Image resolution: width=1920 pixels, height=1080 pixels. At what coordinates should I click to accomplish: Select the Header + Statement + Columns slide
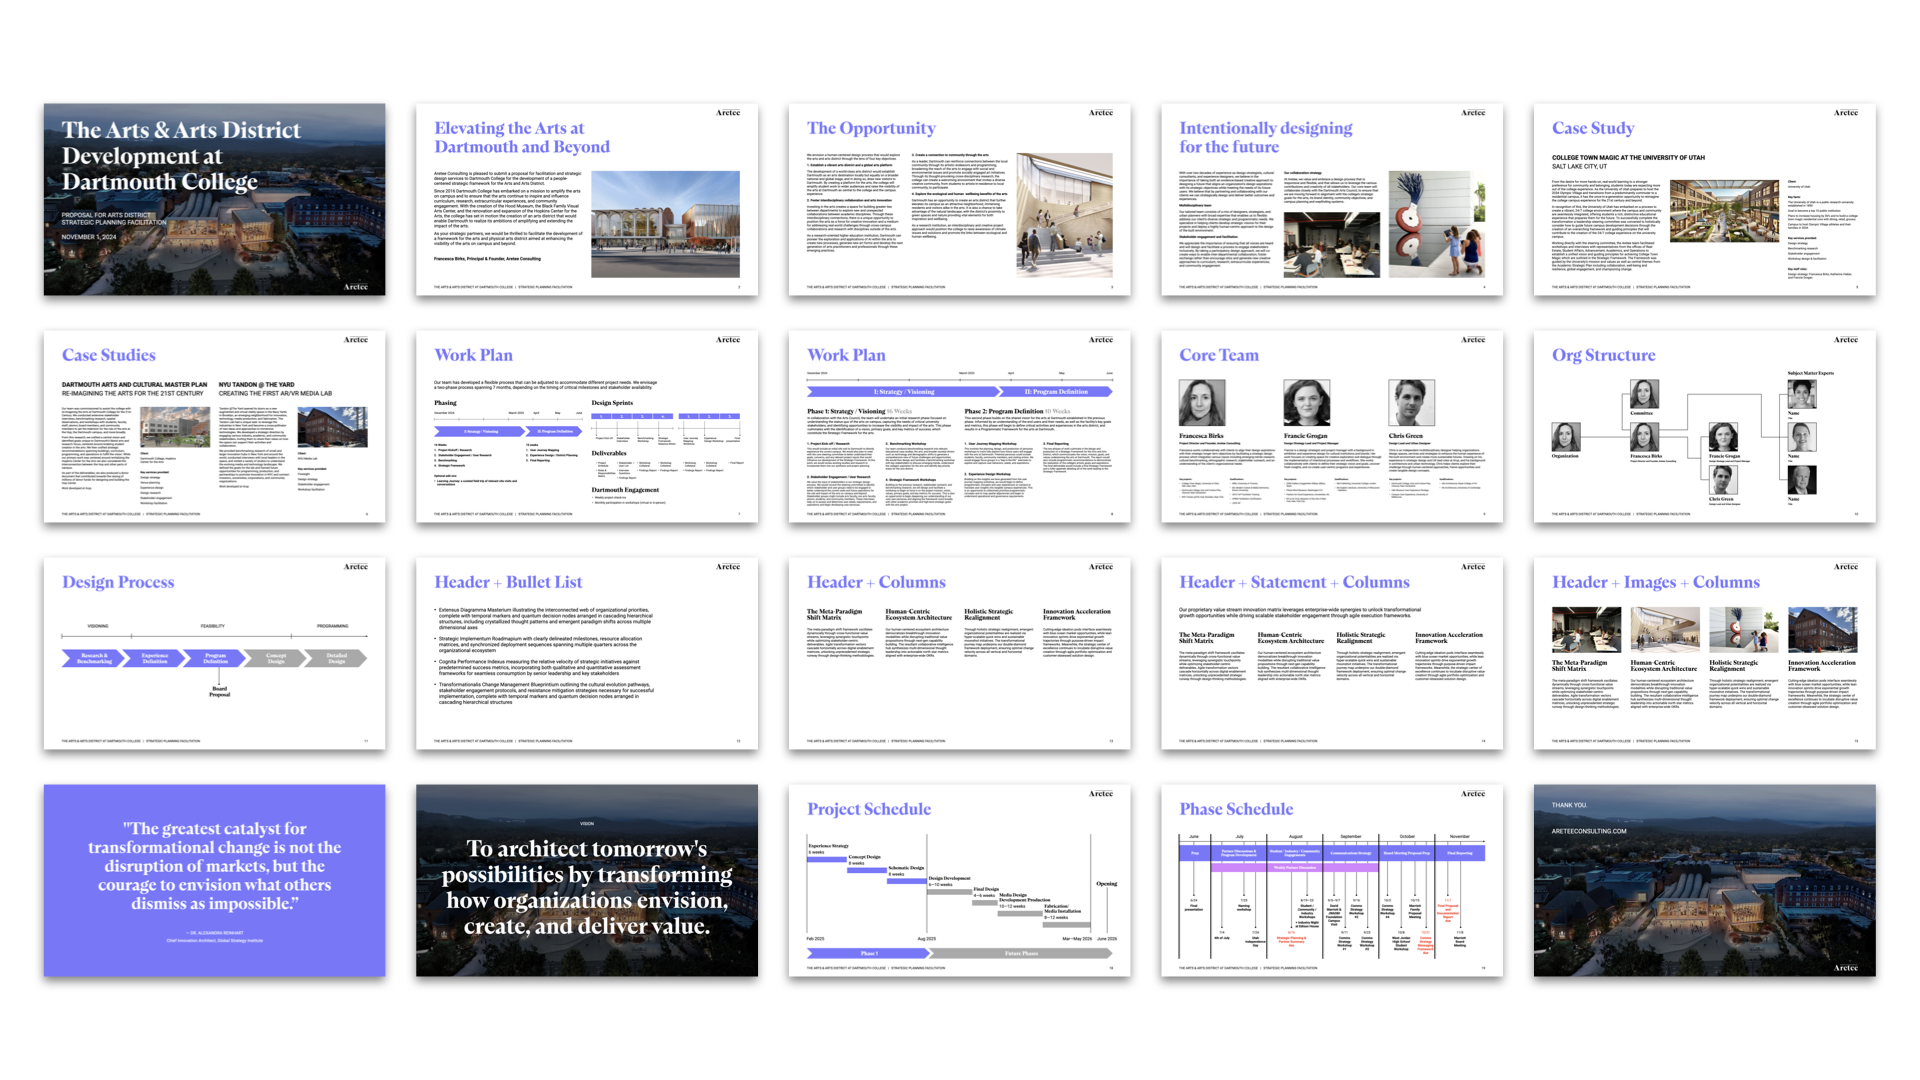point(1331,653)
